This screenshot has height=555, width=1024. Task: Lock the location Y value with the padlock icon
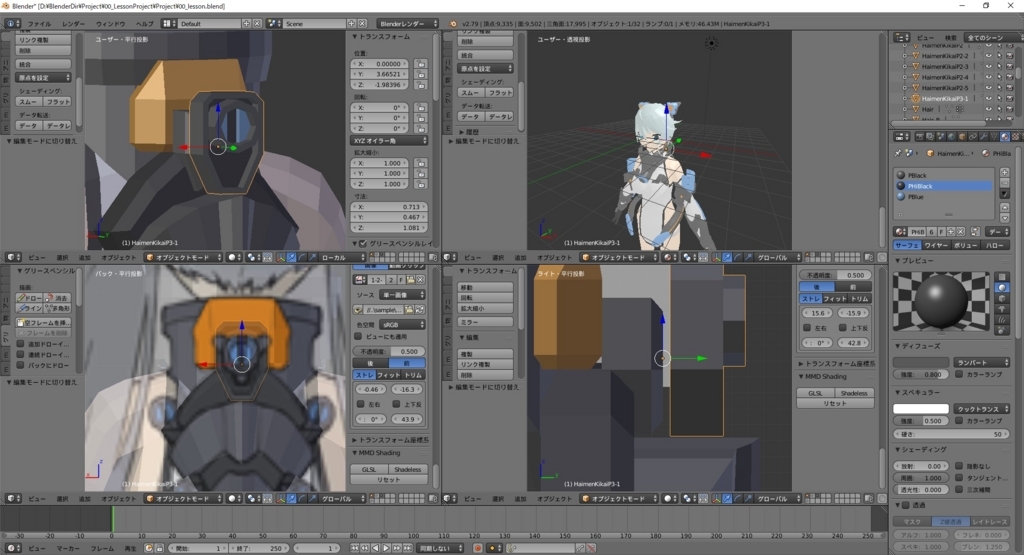(x=421, y=74)
